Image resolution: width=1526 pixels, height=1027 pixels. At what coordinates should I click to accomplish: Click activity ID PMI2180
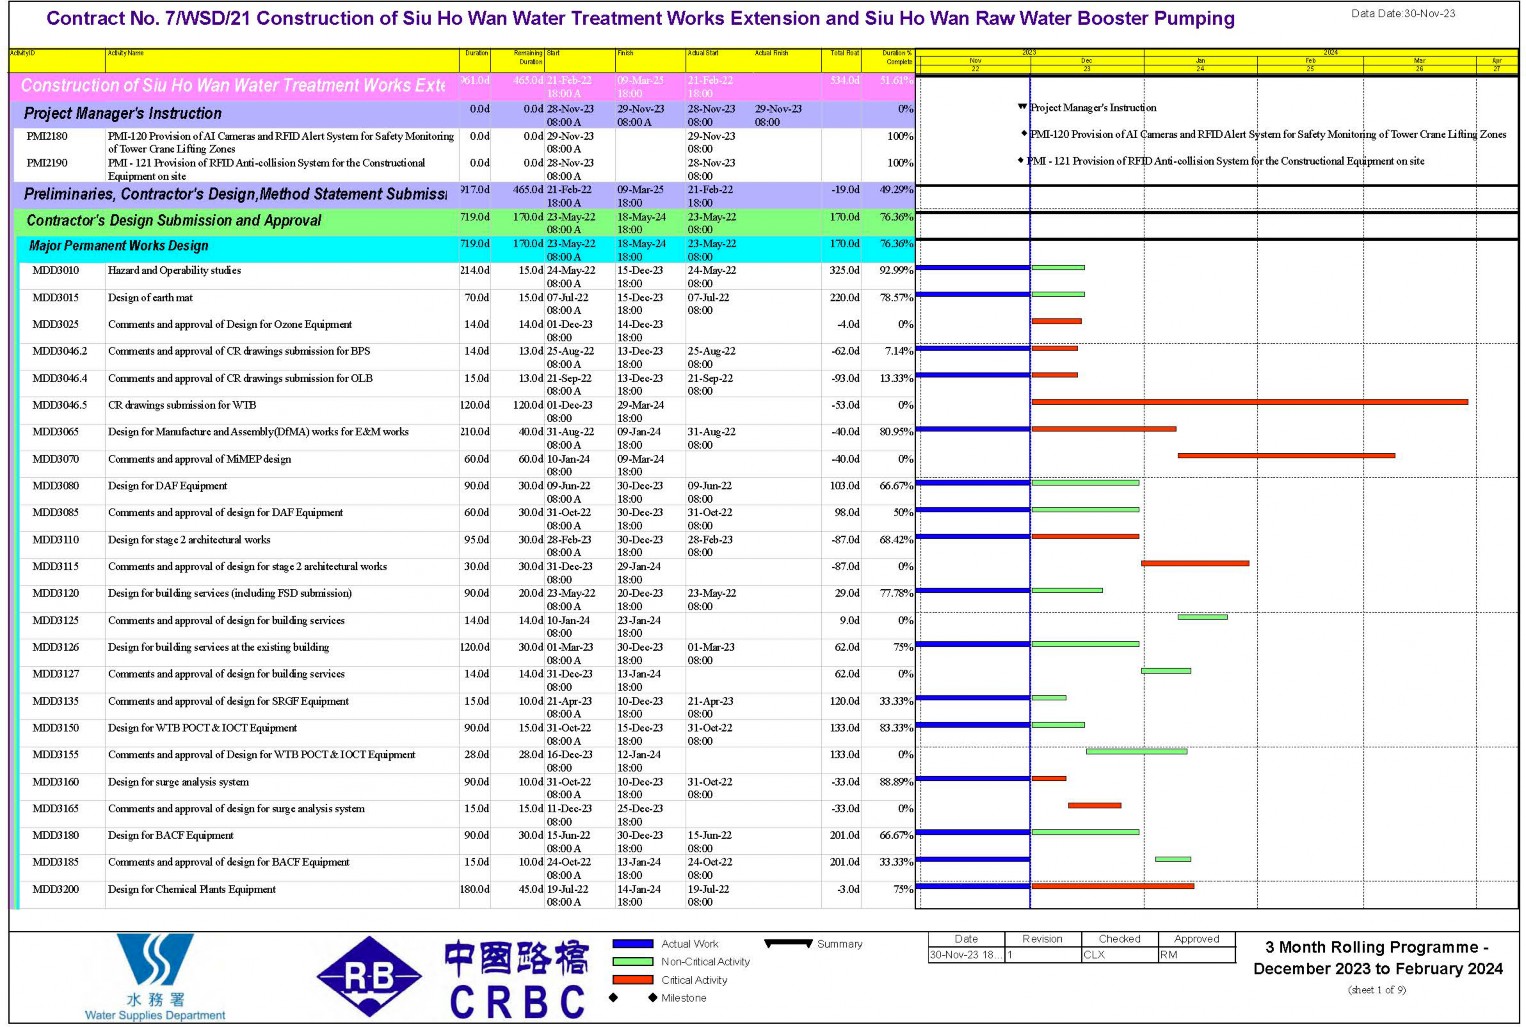click(x=47, y=136)
